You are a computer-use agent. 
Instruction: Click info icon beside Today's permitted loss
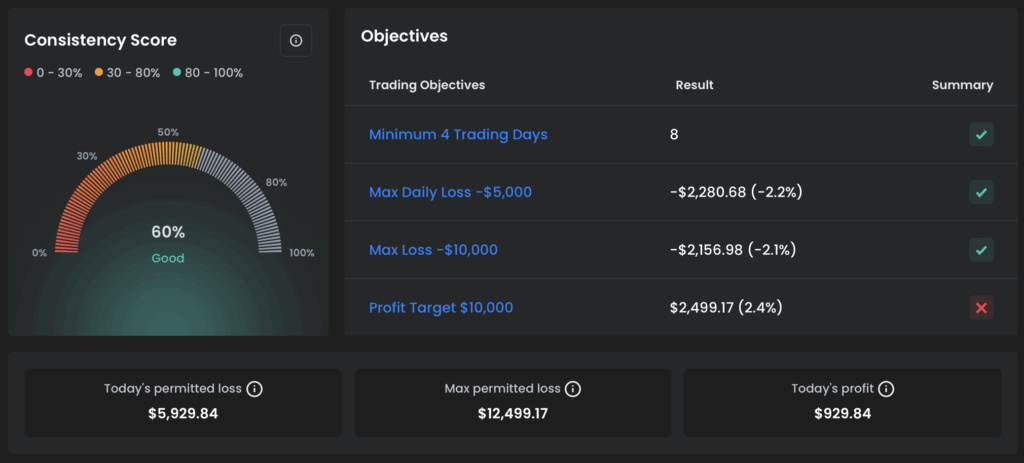(x=255, y=389)
